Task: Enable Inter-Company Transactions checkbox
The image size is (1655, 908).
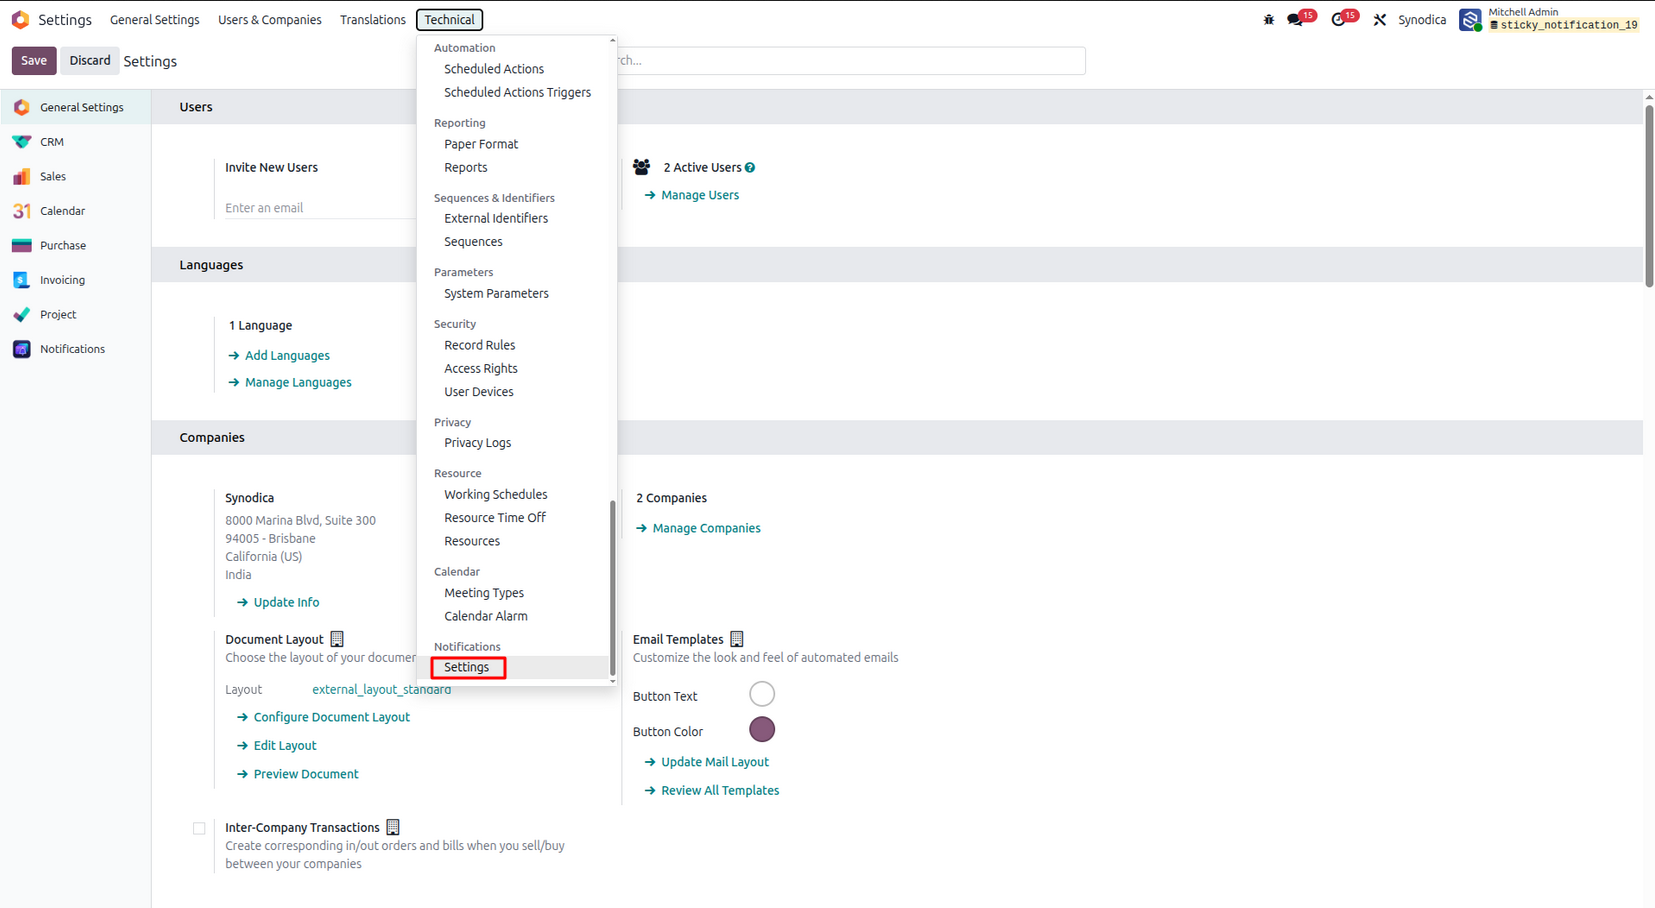Action: click(199, 828)
